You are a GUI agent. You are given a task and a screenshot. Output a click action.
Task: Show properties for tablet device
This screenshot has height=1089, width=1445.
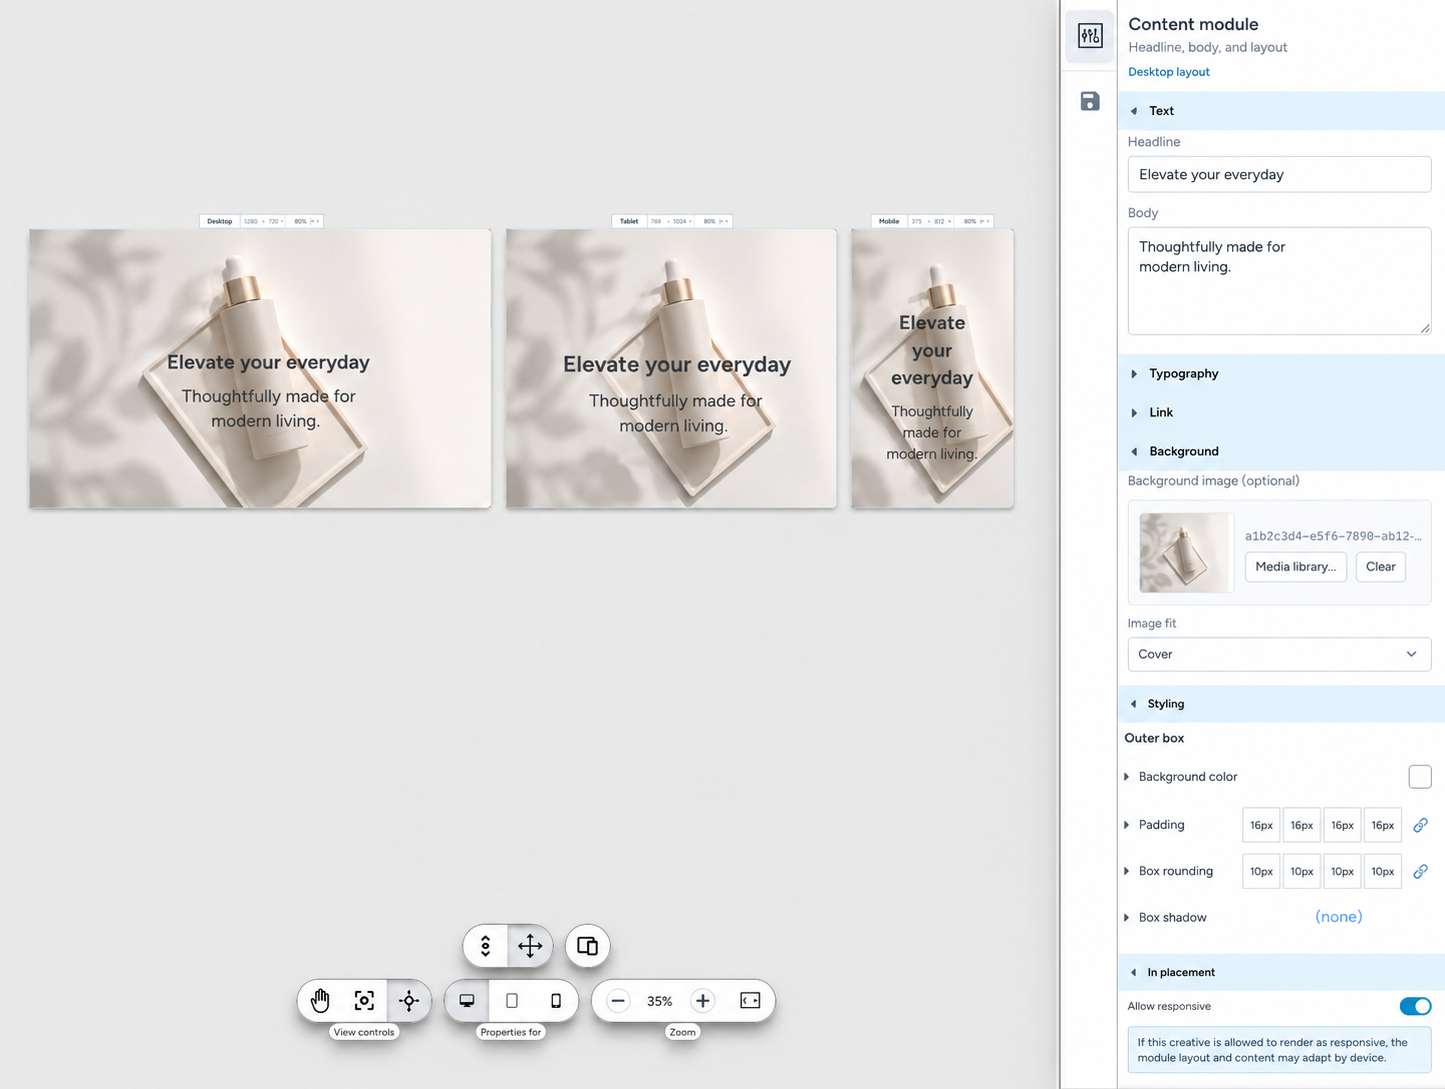point(512,1000)
